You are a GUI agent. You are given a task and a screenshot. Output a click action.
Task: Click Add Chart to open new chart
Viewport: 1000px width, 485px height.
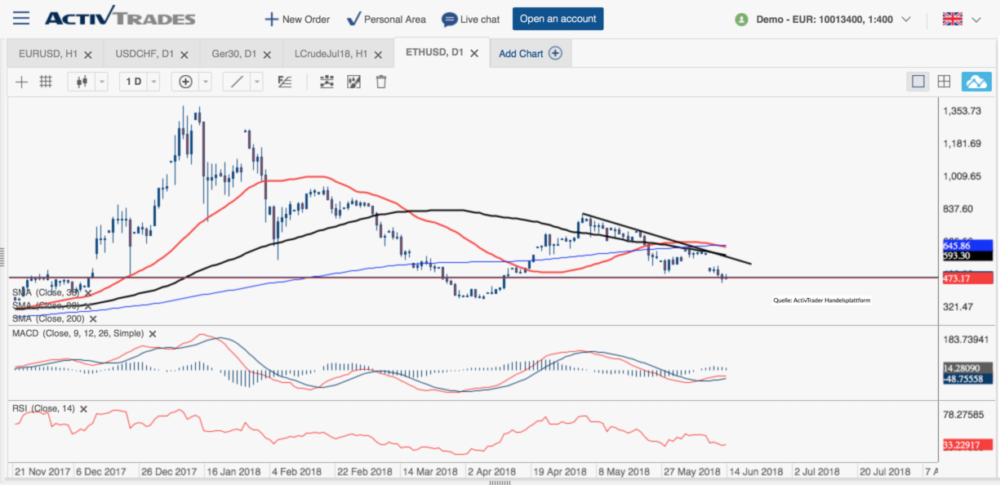pos(530,54)
